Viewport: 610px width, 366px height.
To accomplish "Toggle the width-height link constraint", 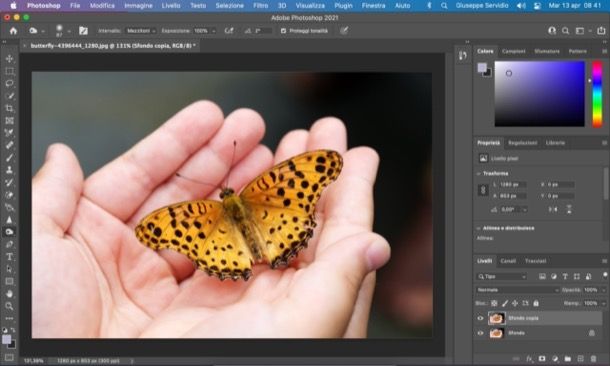I will coord(483,190).
